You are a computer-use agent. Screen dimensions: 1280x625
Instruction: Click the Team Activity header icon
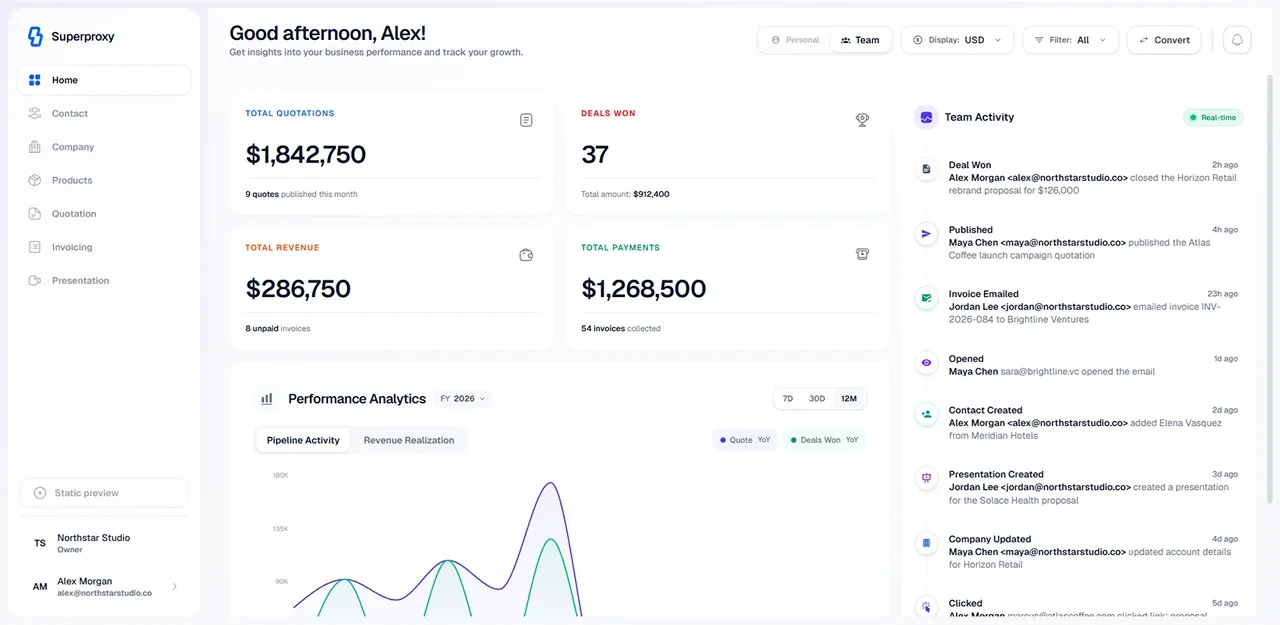coord(926,117)
